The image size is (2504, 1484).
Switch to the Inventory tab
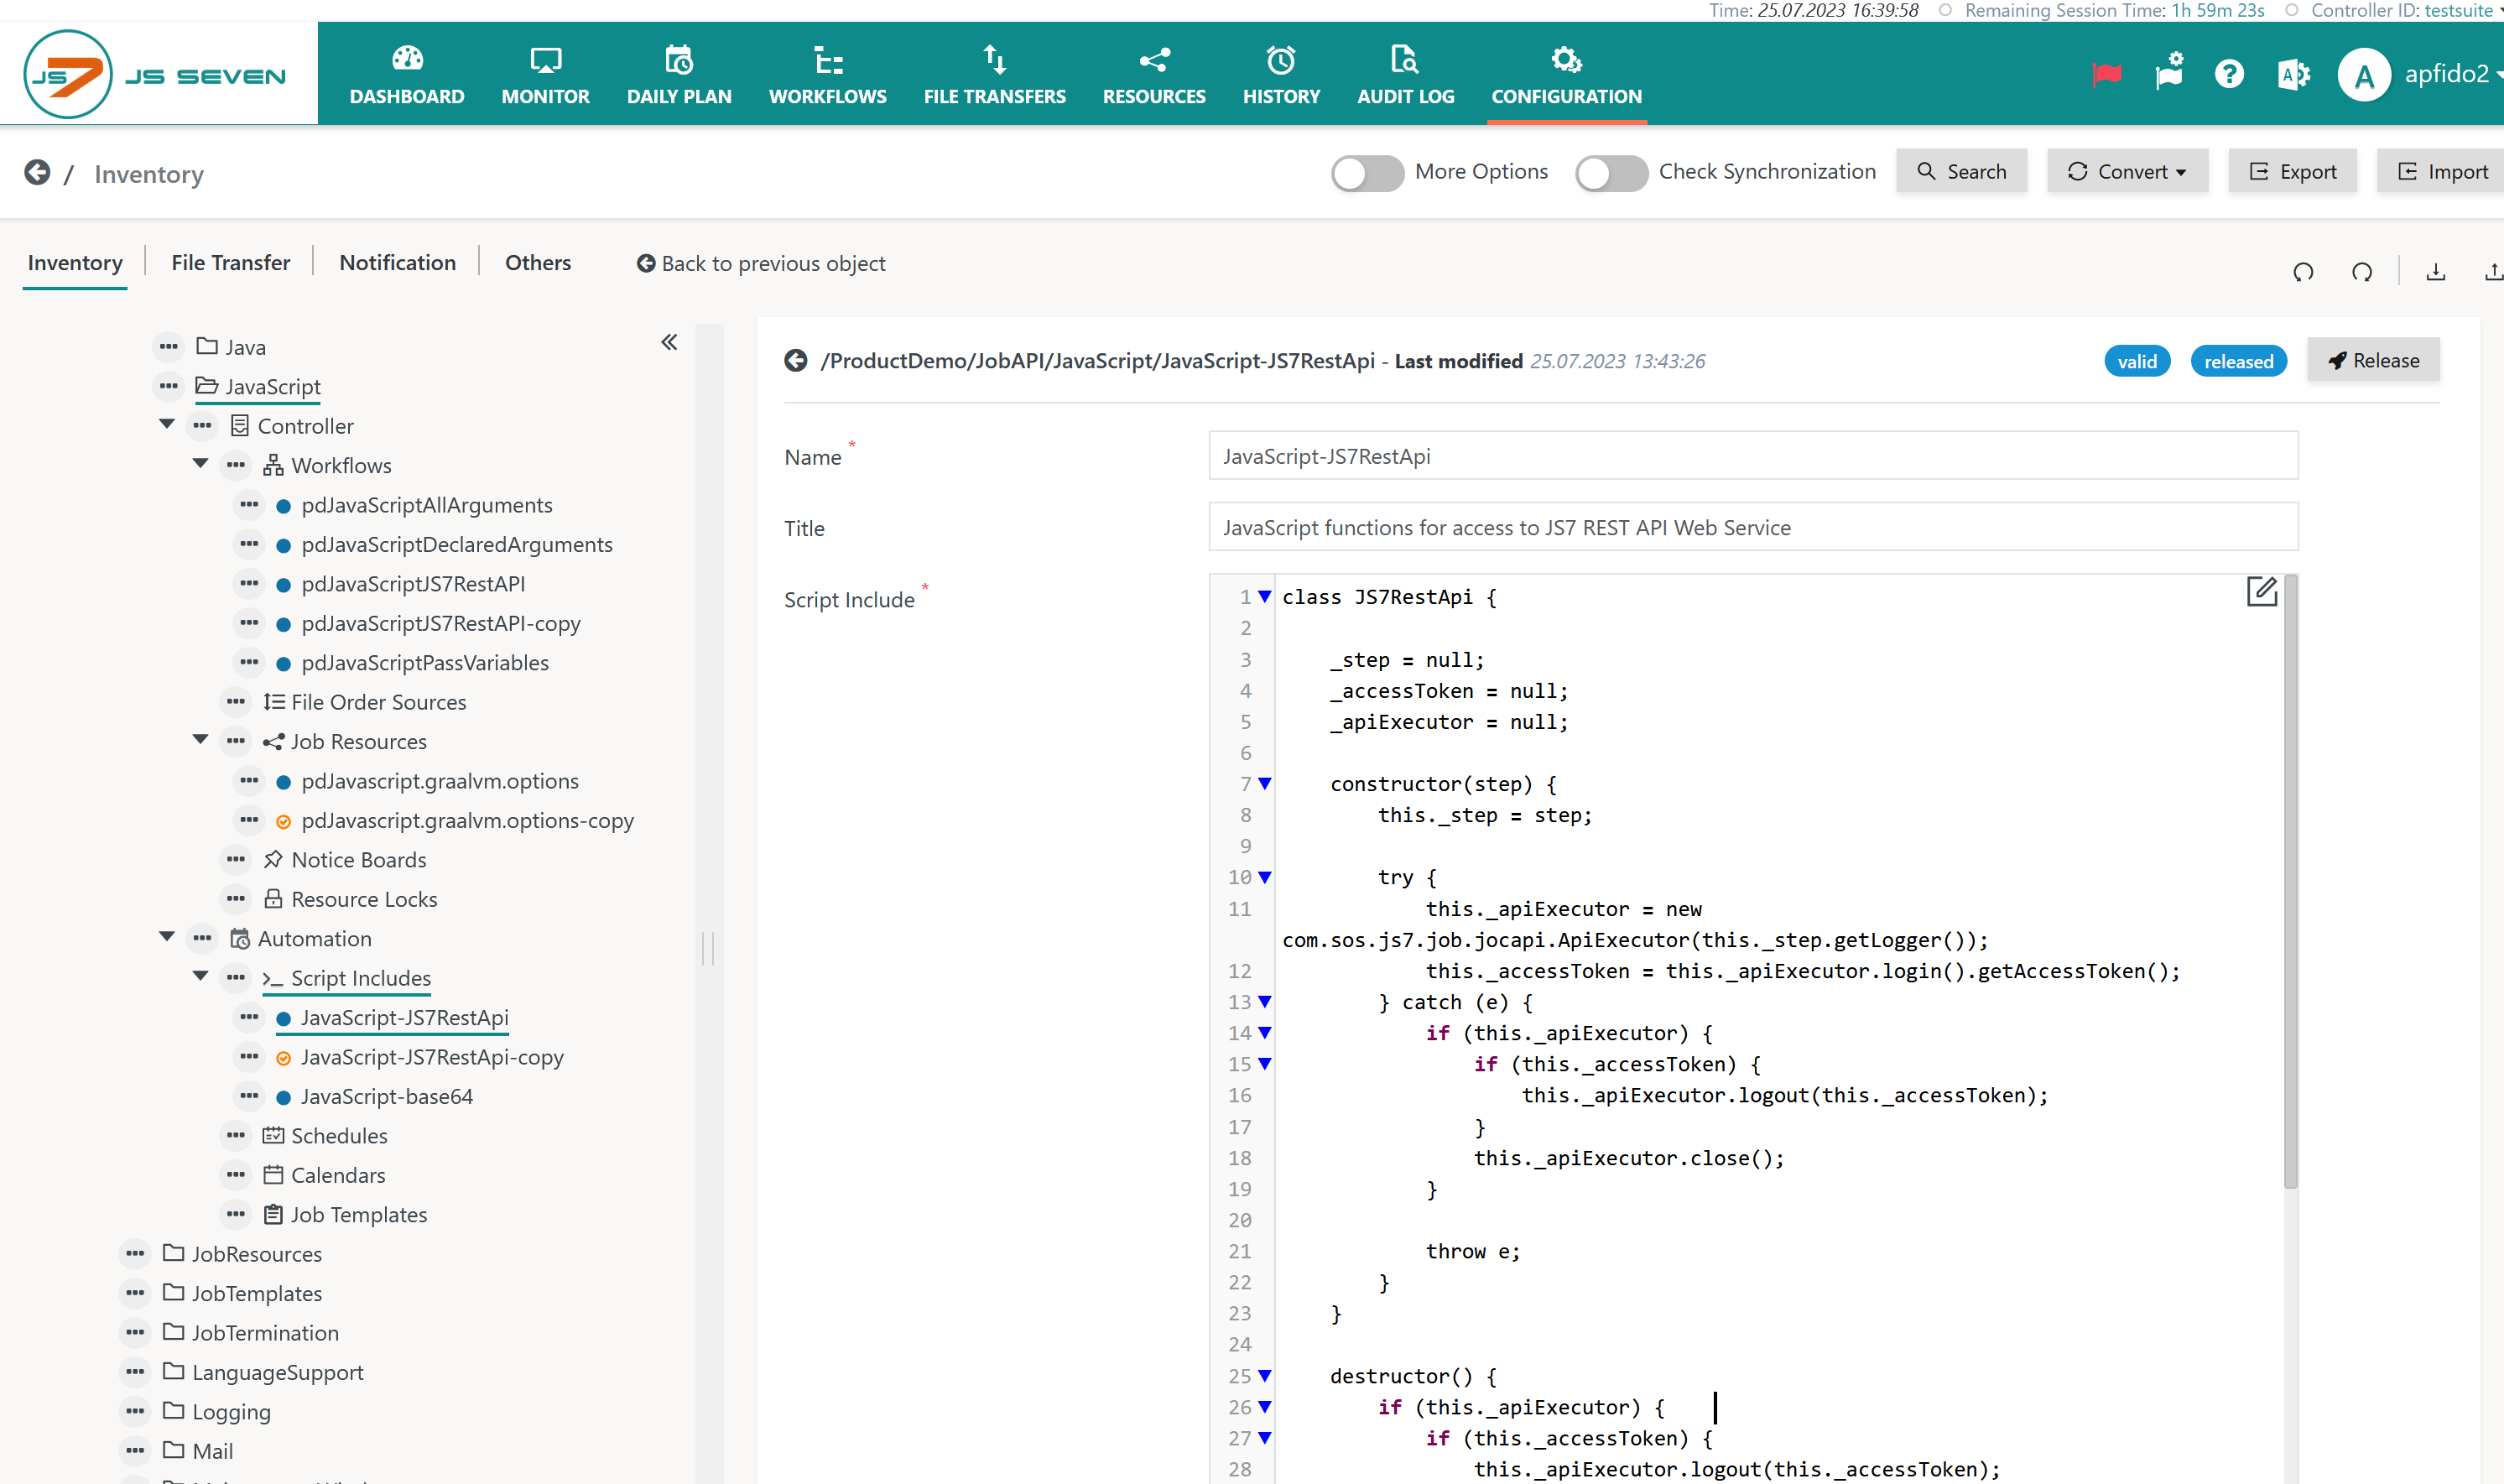[x=75, y=263]
